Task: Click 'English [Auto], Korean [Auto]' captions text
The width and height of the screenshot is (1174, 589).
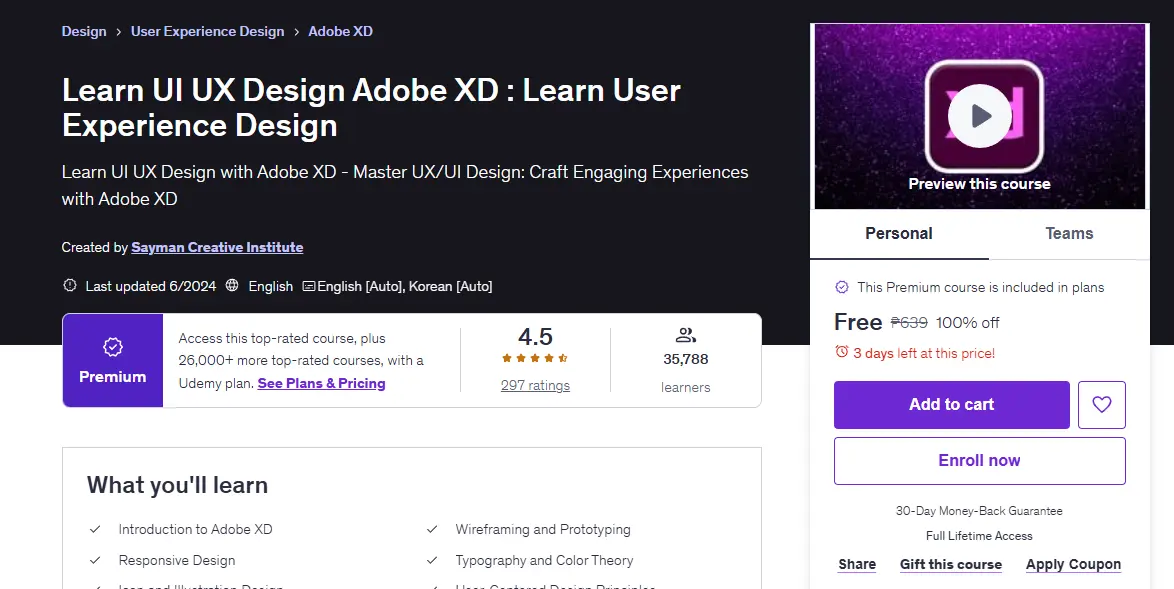Action: click(x=405, y=286)
